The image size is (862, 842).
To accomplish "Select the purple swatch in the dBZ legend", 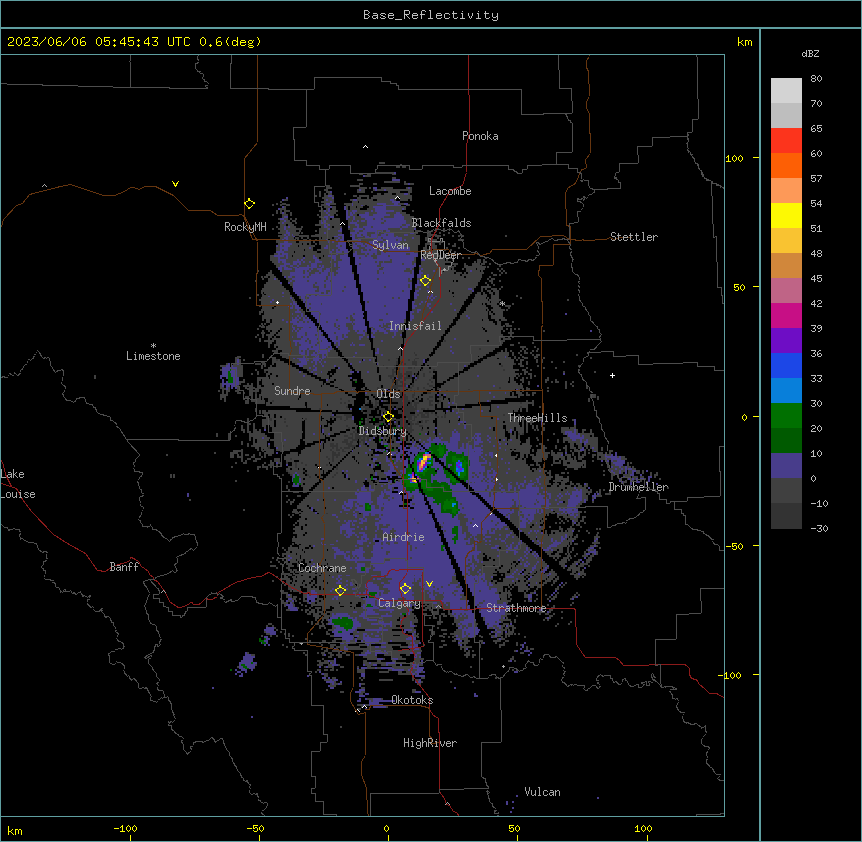I will [786, 340].
